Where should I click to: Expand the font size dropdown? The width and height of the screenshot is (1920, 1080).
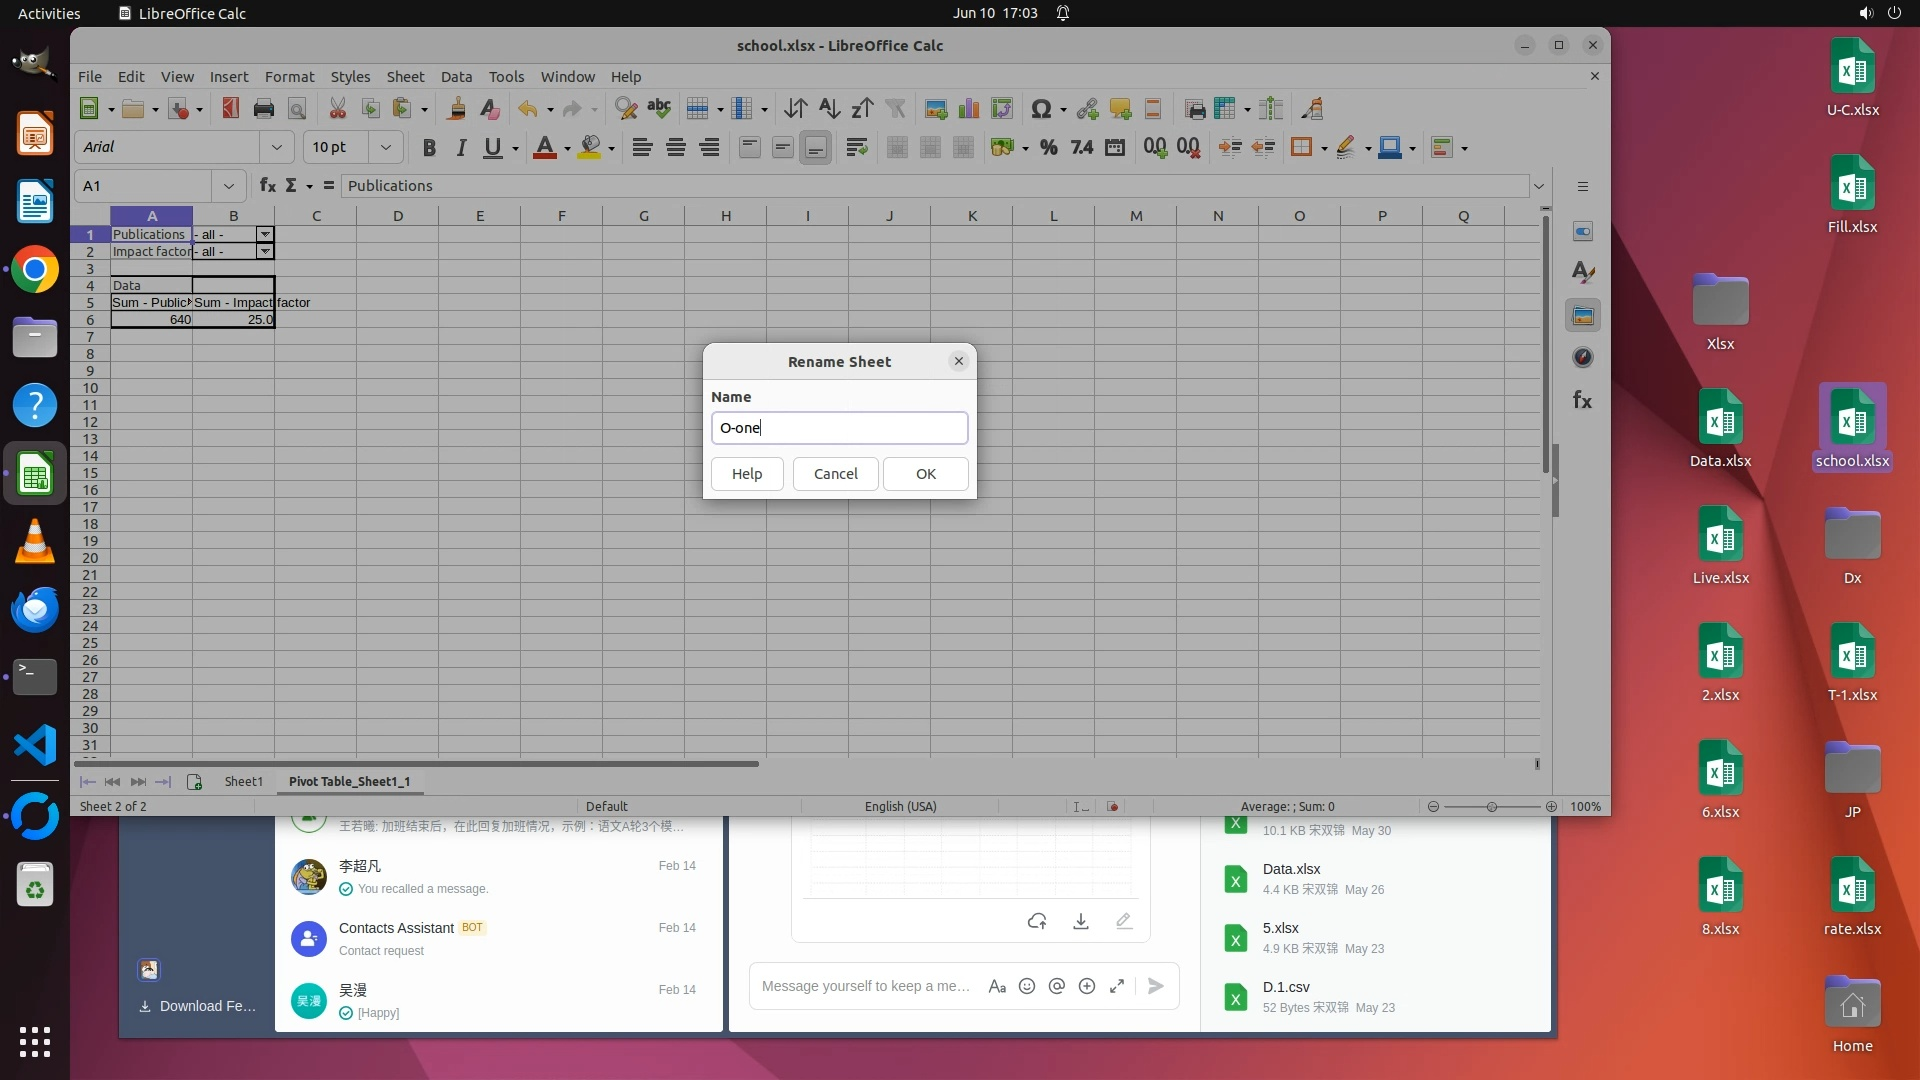[385, 147]
